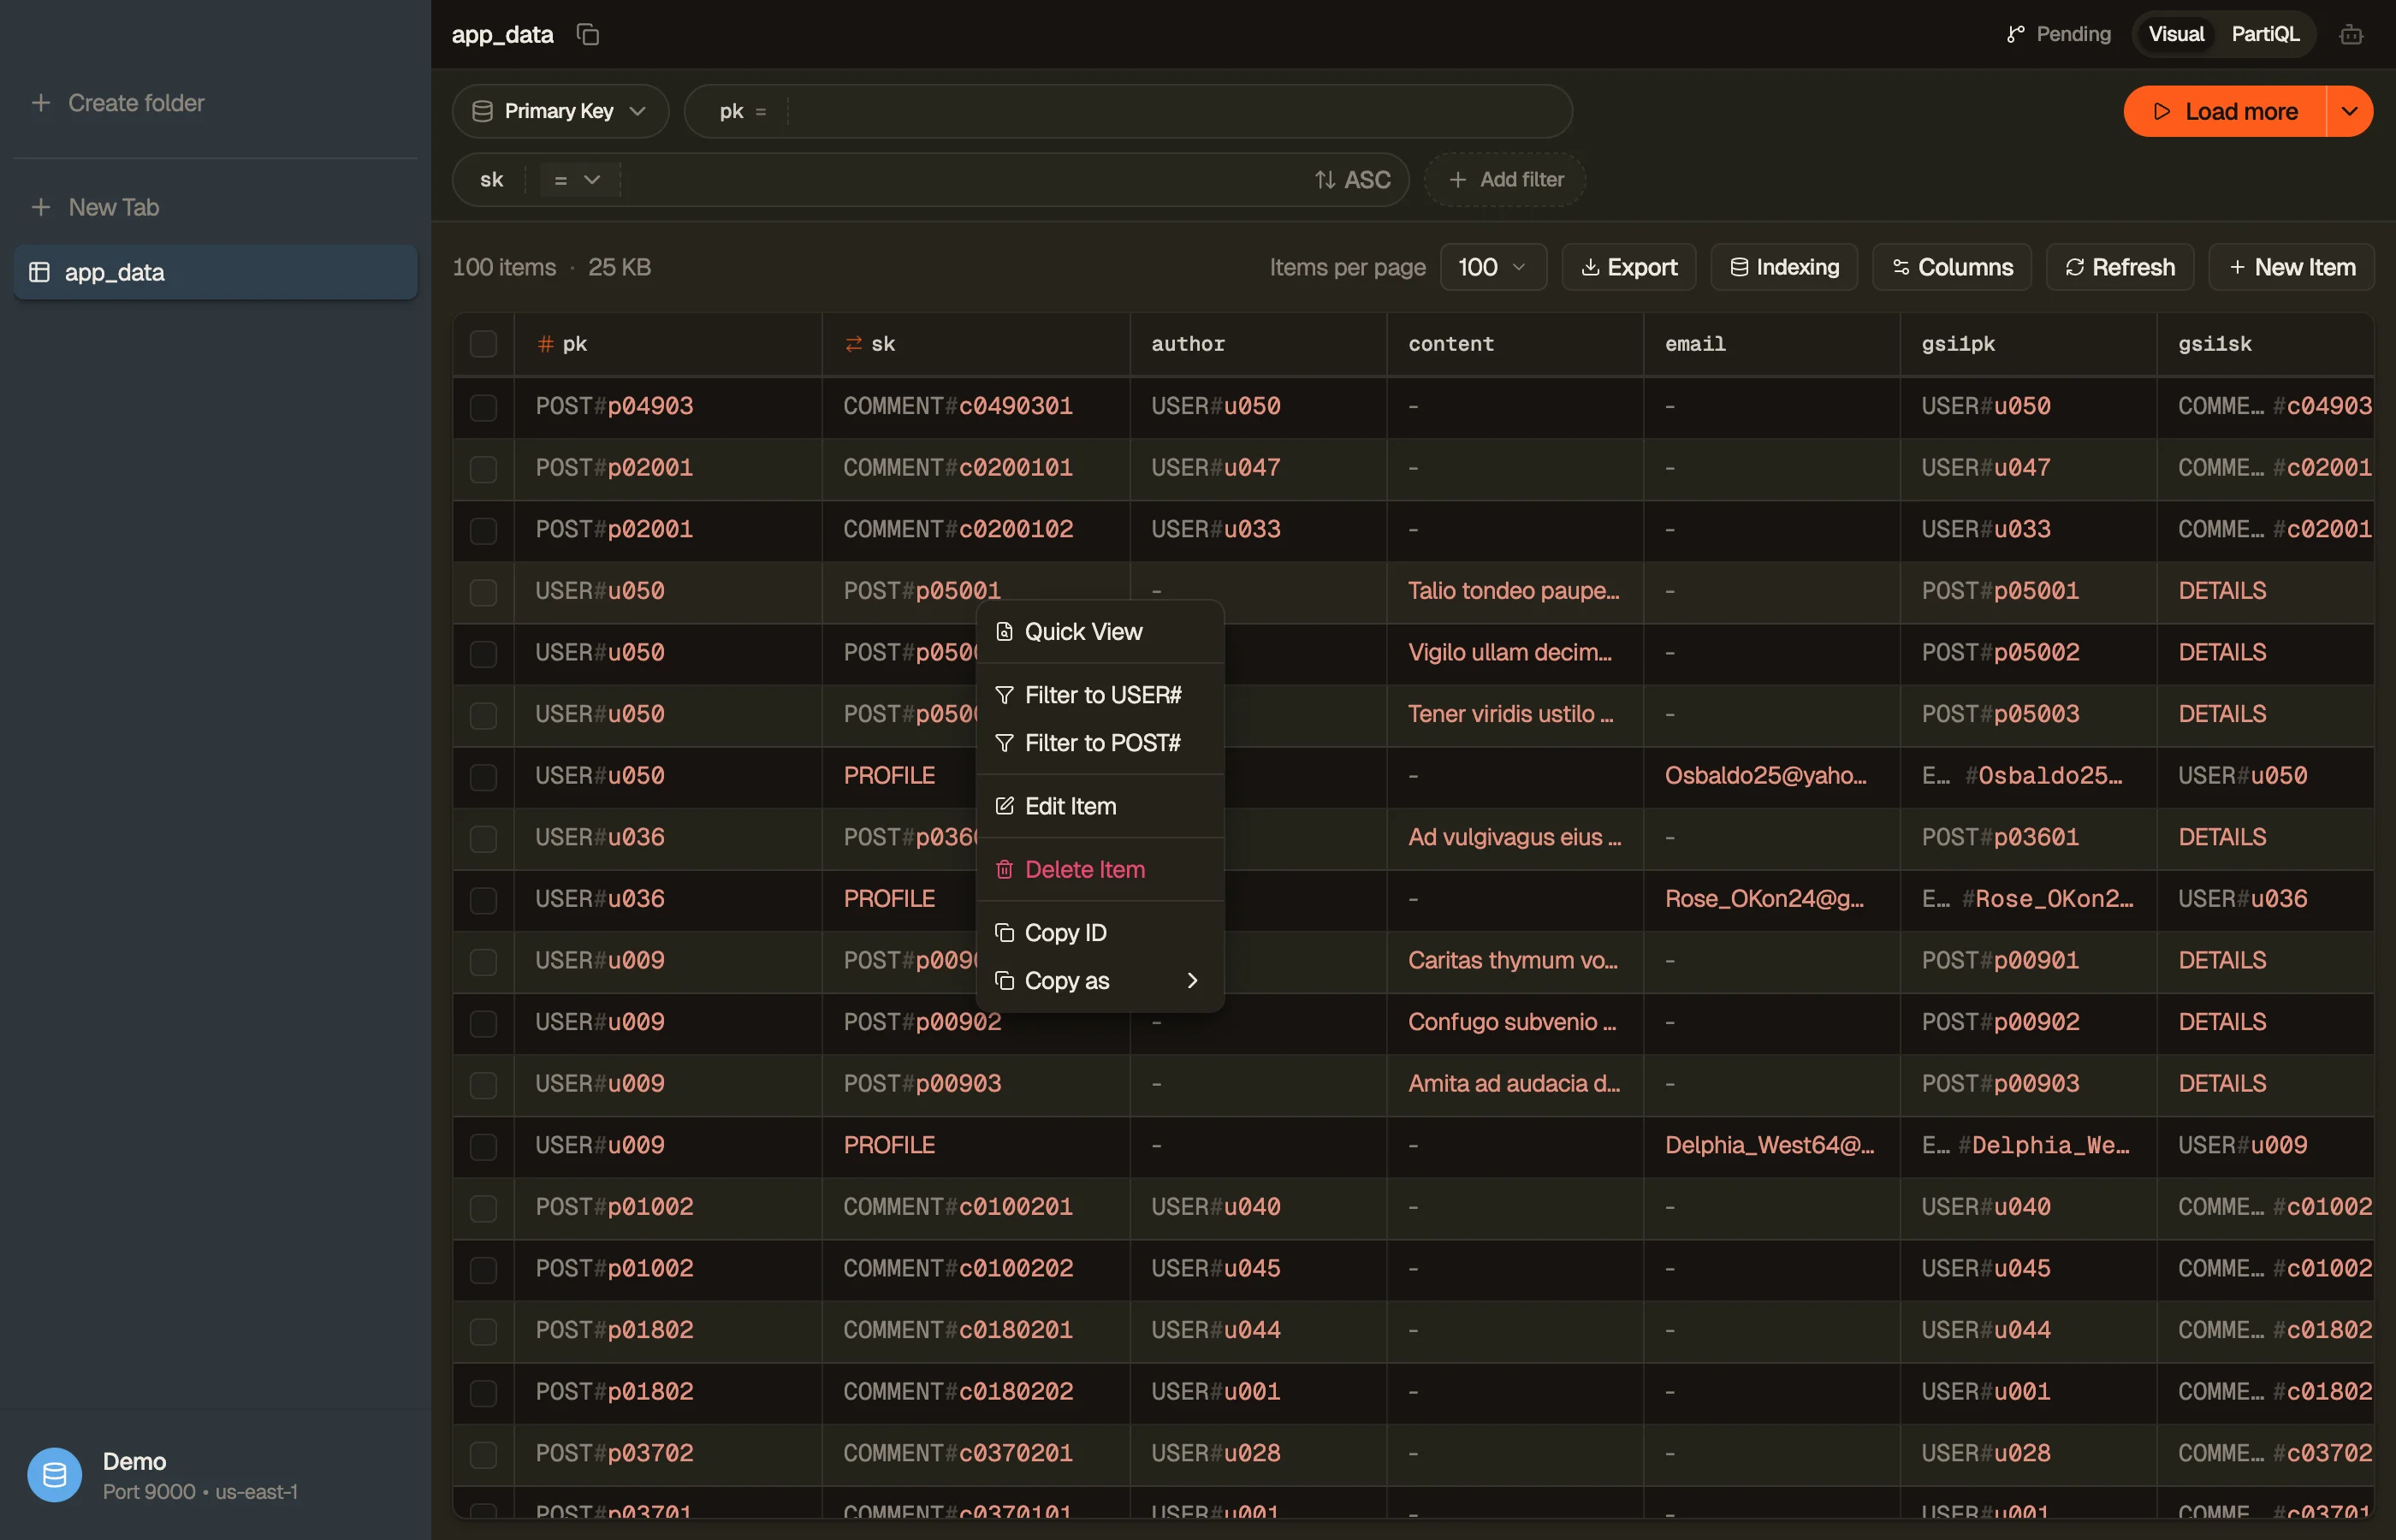Click the plus icon next to New Tab

[x=41, y=207]
